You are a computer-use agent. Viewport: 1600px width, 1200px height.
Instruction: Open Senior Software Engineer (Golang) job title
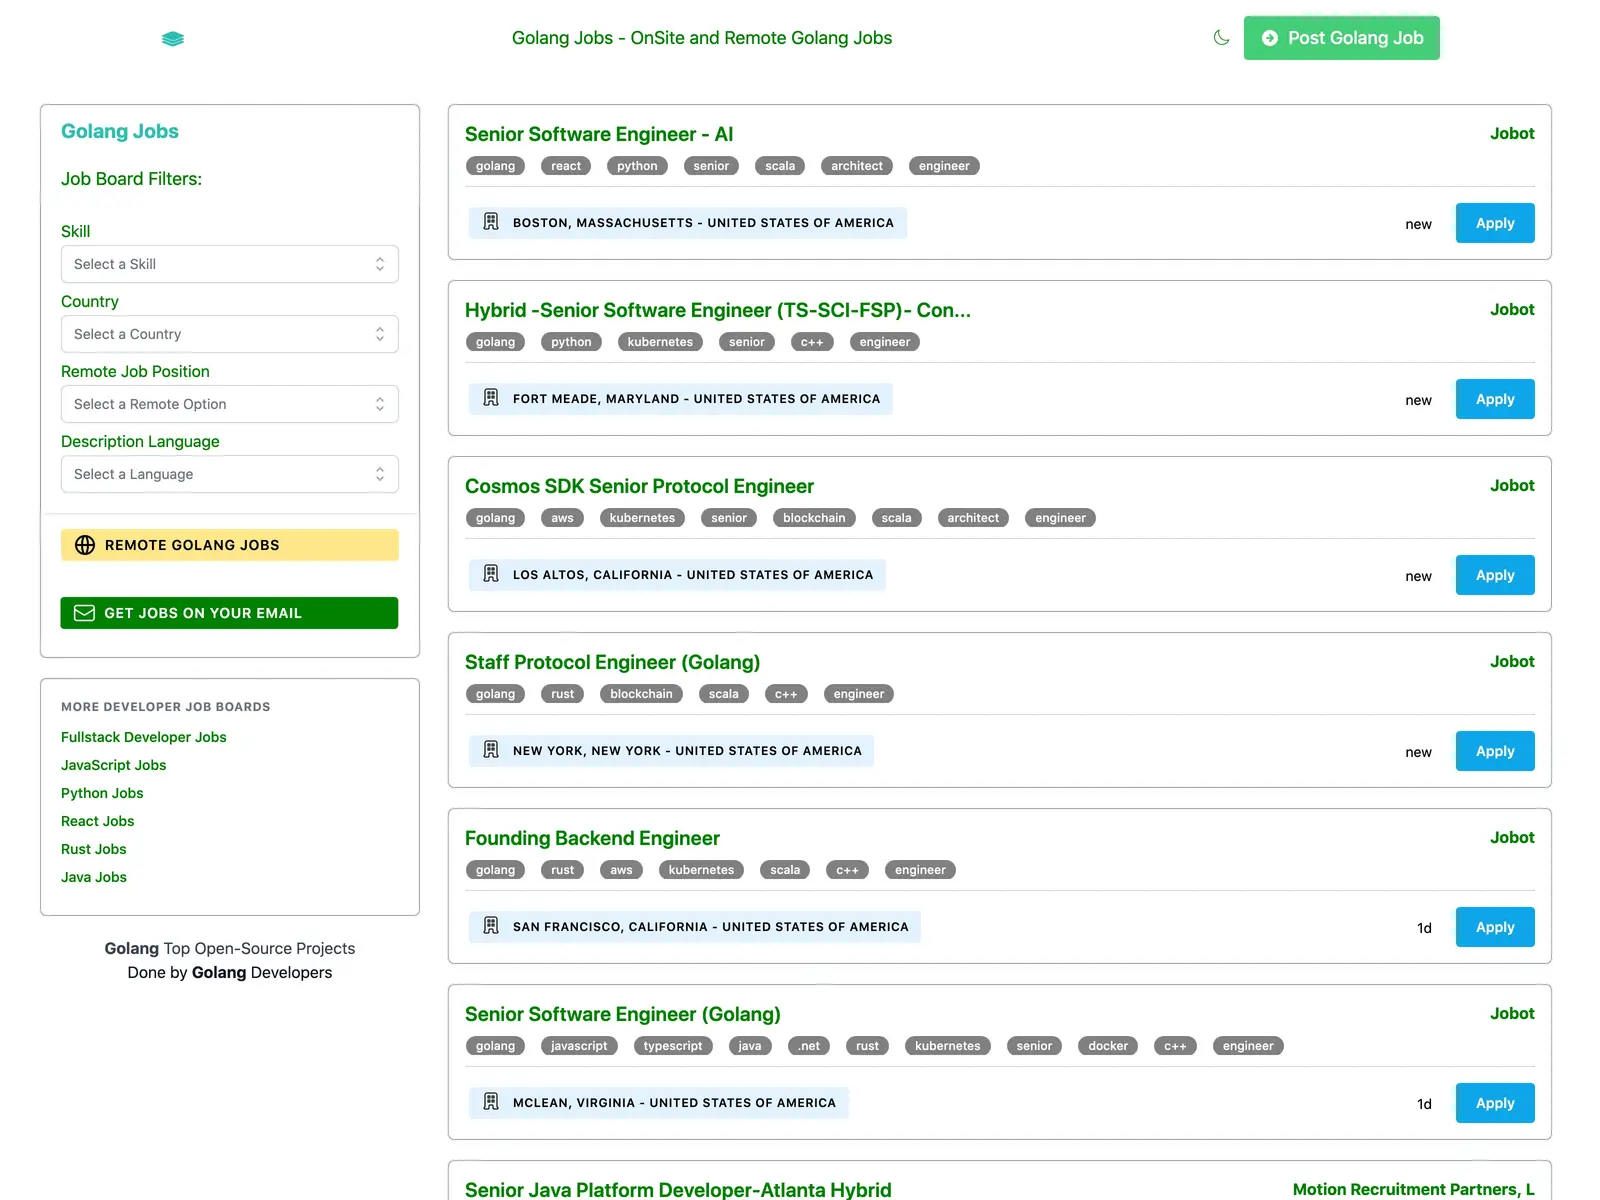(x=622, y=1014)
